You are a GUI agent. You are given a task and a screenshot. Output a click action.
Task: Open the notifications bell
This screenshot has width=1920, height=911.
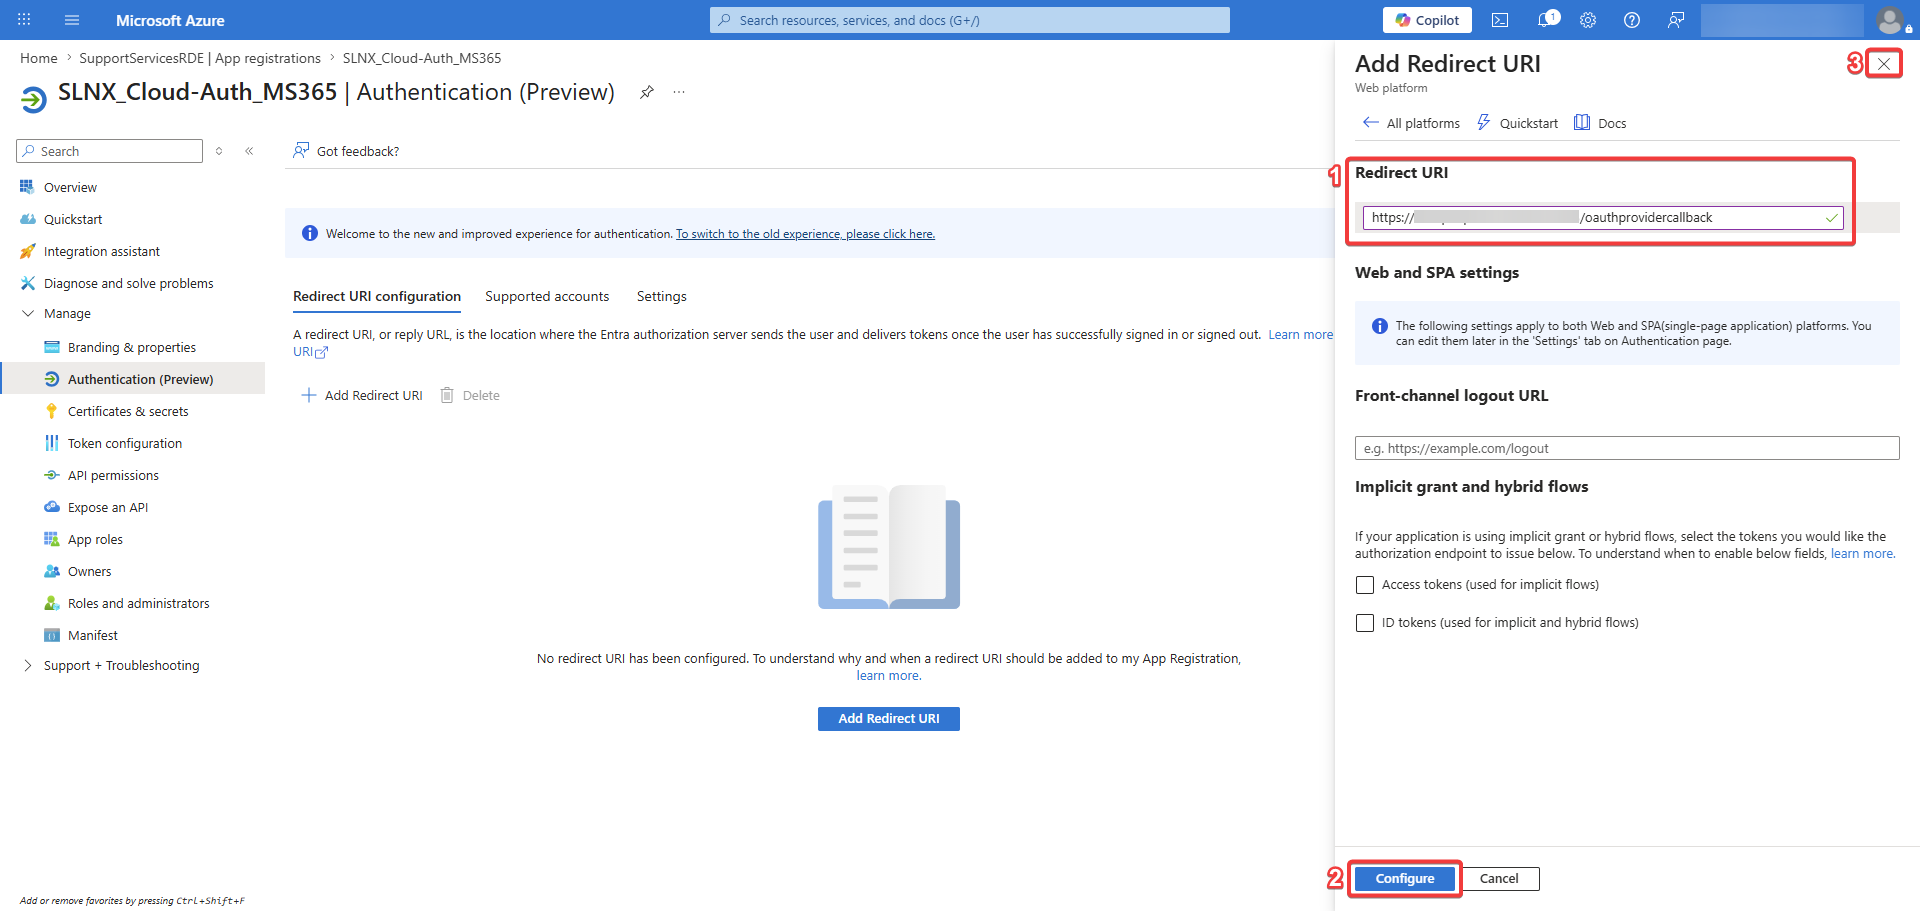pyautogui.click(x=1547, y=20)
